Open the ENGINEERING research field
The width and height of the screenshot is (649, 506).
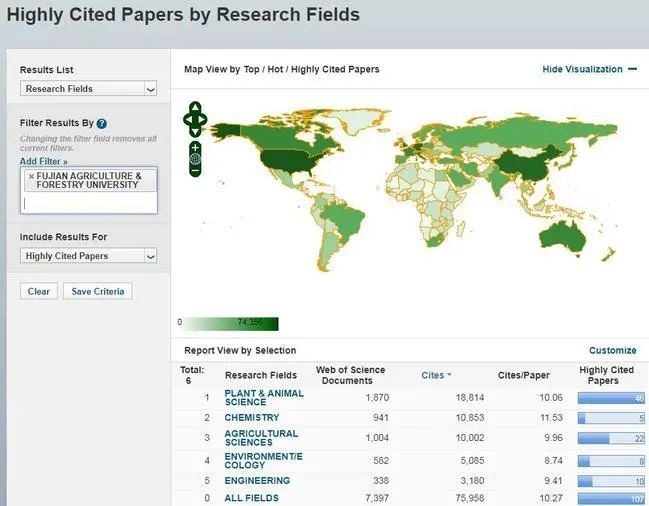(x=257, y=481)
